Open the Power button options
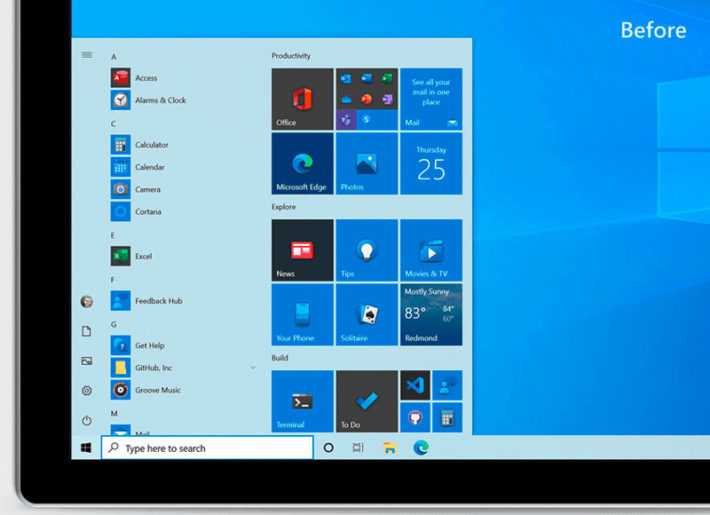The height and width of the screenshot is (515, 710). pyautogui.click(x=86, y=421)
